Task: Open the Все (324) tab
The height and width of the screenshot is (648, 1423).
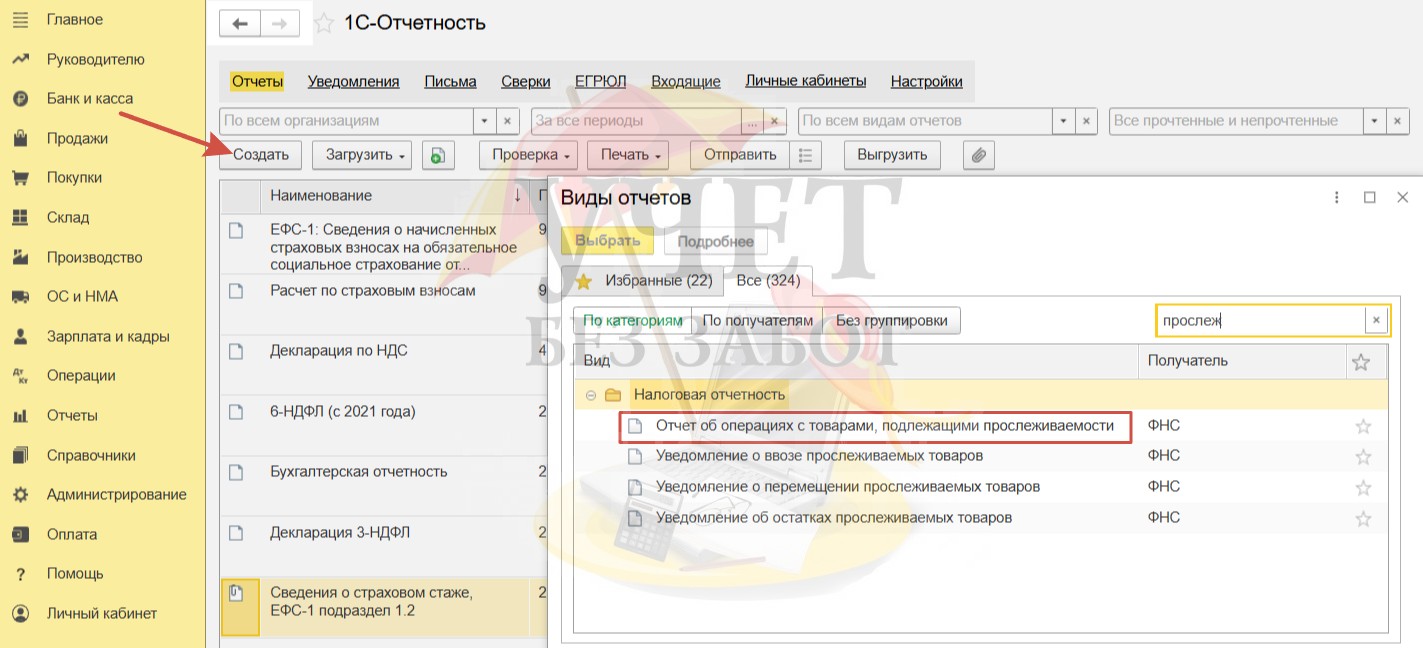Action: [x=767, y=280]
